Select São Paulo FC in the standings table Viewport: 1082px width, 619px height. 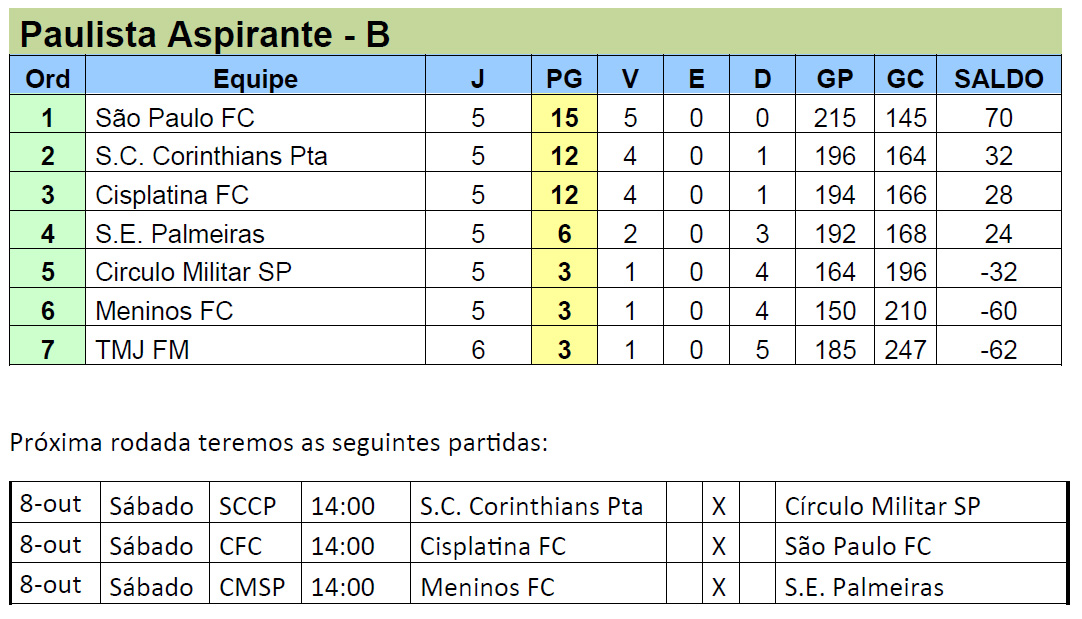point(175,118)
